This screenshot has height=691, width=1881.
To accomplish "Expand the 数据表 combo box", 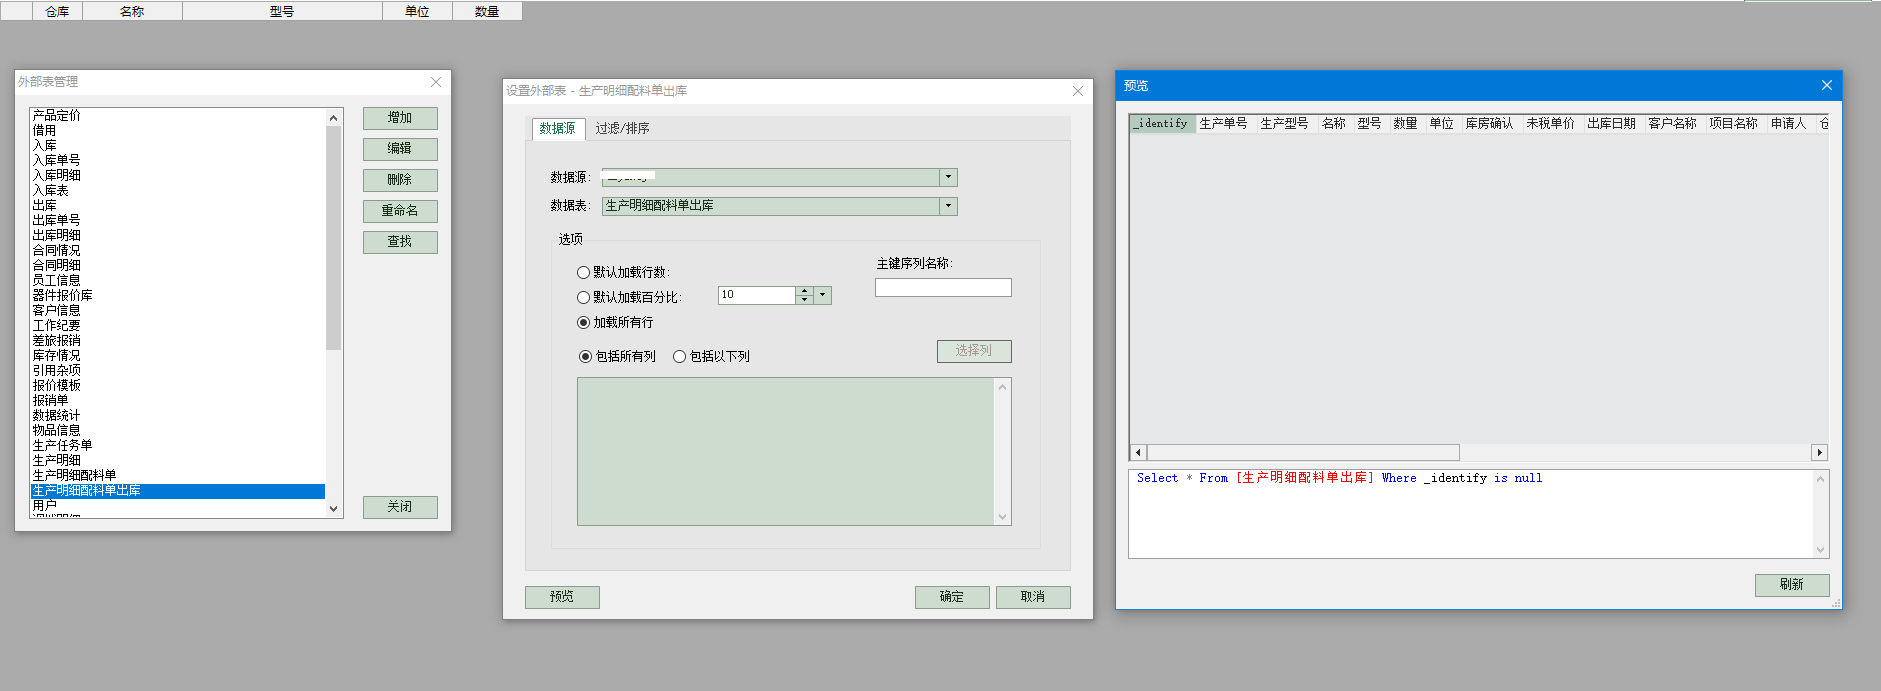I will pyautogui.click(x=948, y=206).
